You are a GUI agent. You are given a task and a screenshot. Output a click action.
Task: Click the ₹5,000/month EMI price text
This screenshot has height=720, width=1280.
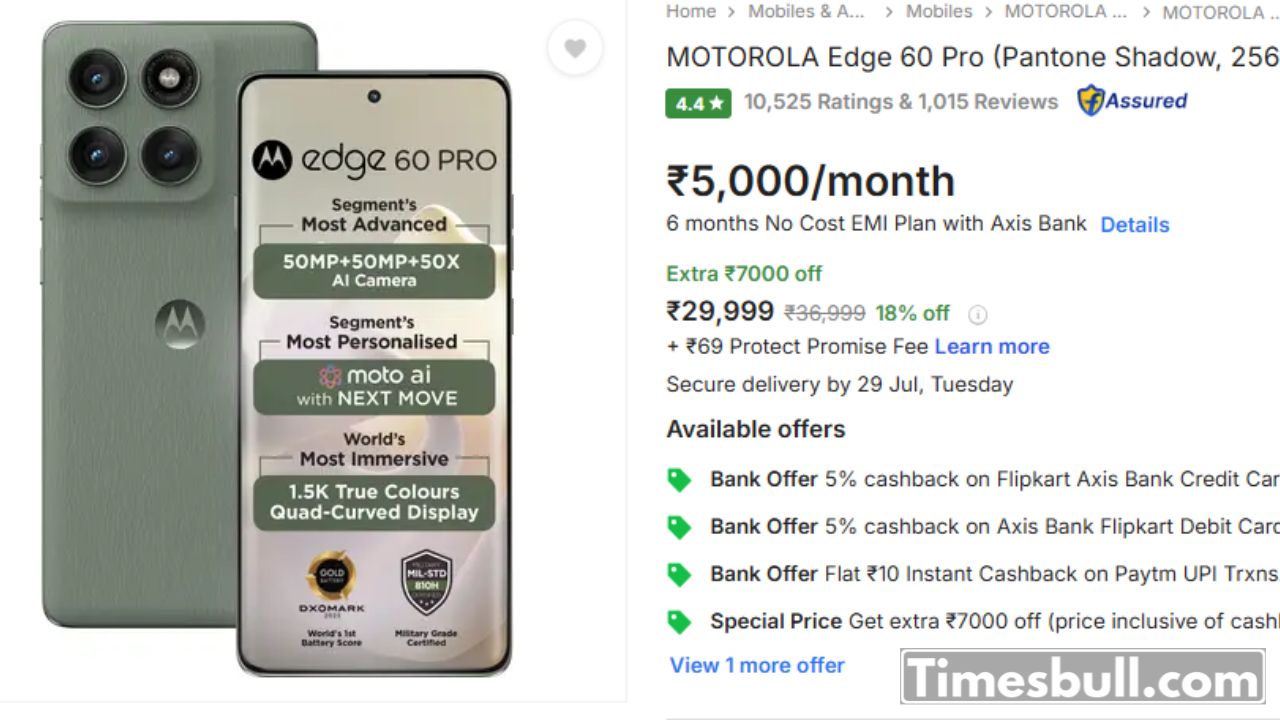click(x=811, y=182)
